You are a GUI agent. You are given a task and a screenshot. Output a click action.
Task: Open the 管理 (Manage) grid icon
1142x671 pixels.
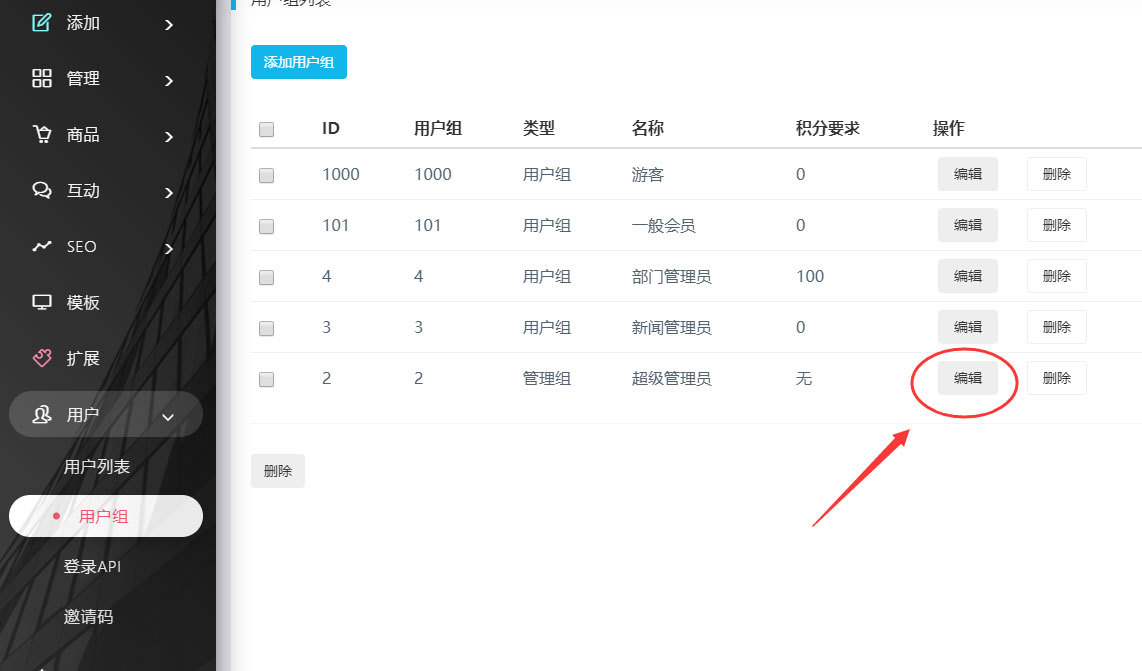pyautogui.click(x=41, y=78)
